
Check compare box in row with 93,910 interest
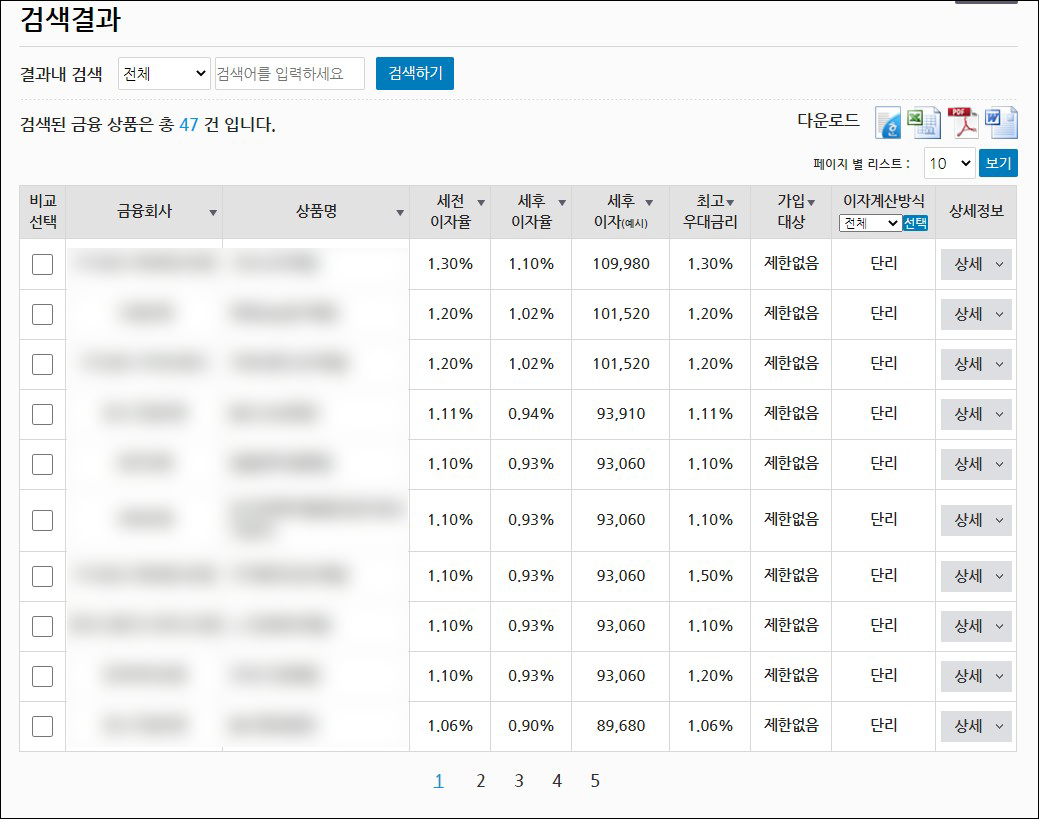pyautogui.click(x=42, y=414)
